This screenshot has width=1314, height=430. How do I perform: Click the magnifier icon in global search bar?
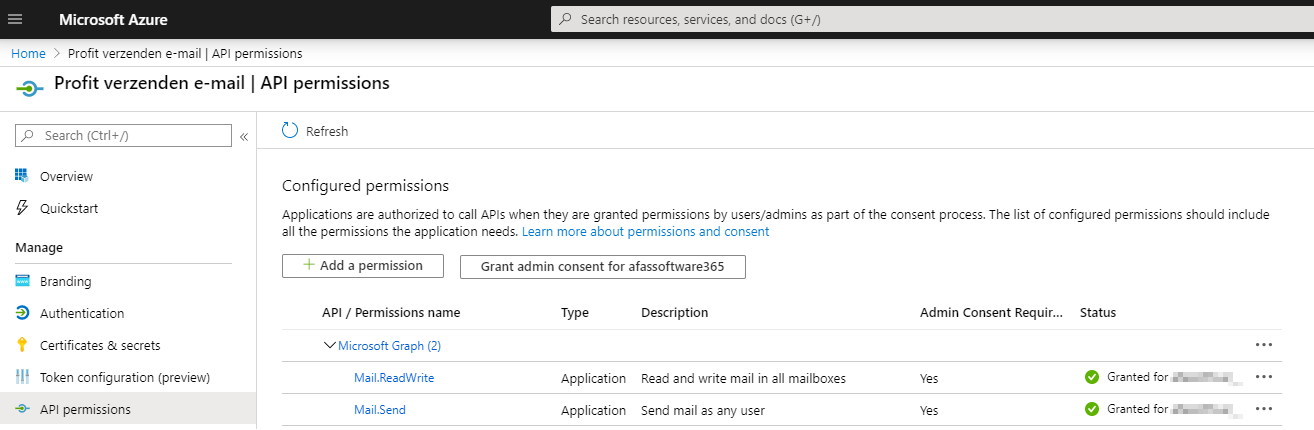(567, 19)
